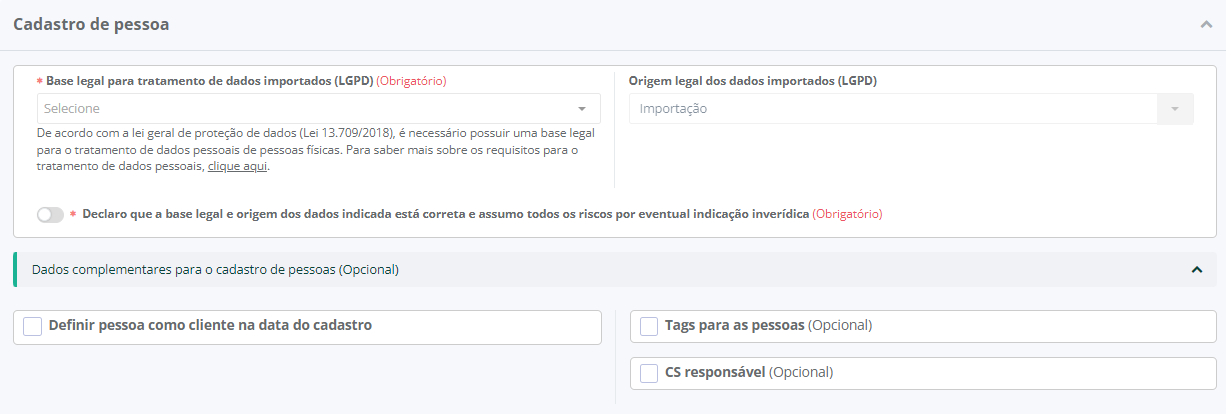Viewport: 1226px width, 414px height.
Task: Tick the CS responsável checkbox
Action: [x=649, y=373]
